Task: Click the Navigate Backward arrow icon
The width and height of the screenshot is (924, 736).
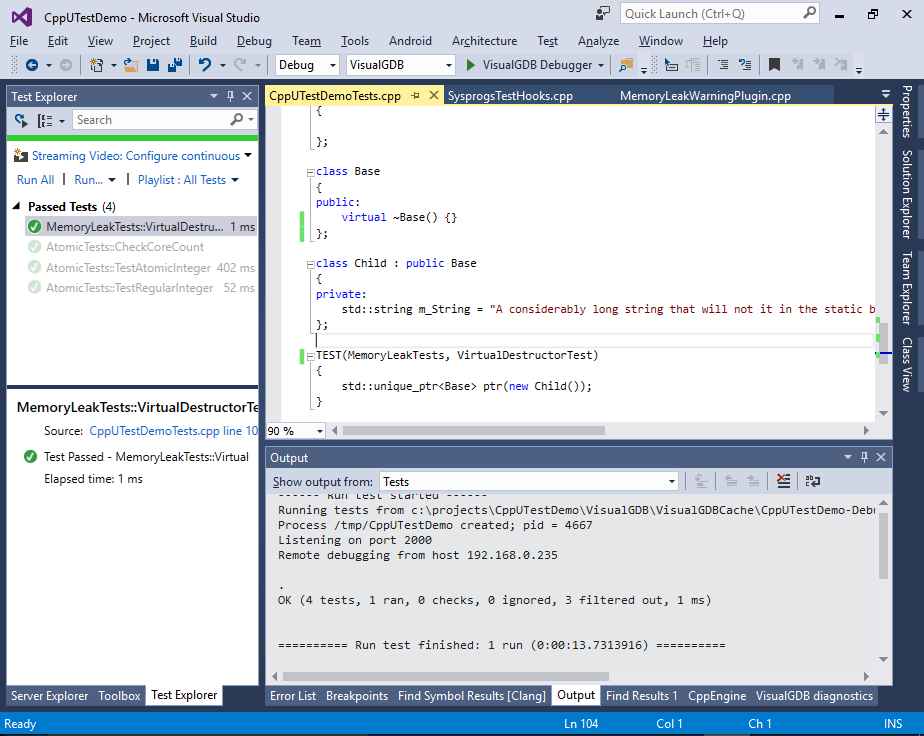Action: tap(31, 65)
